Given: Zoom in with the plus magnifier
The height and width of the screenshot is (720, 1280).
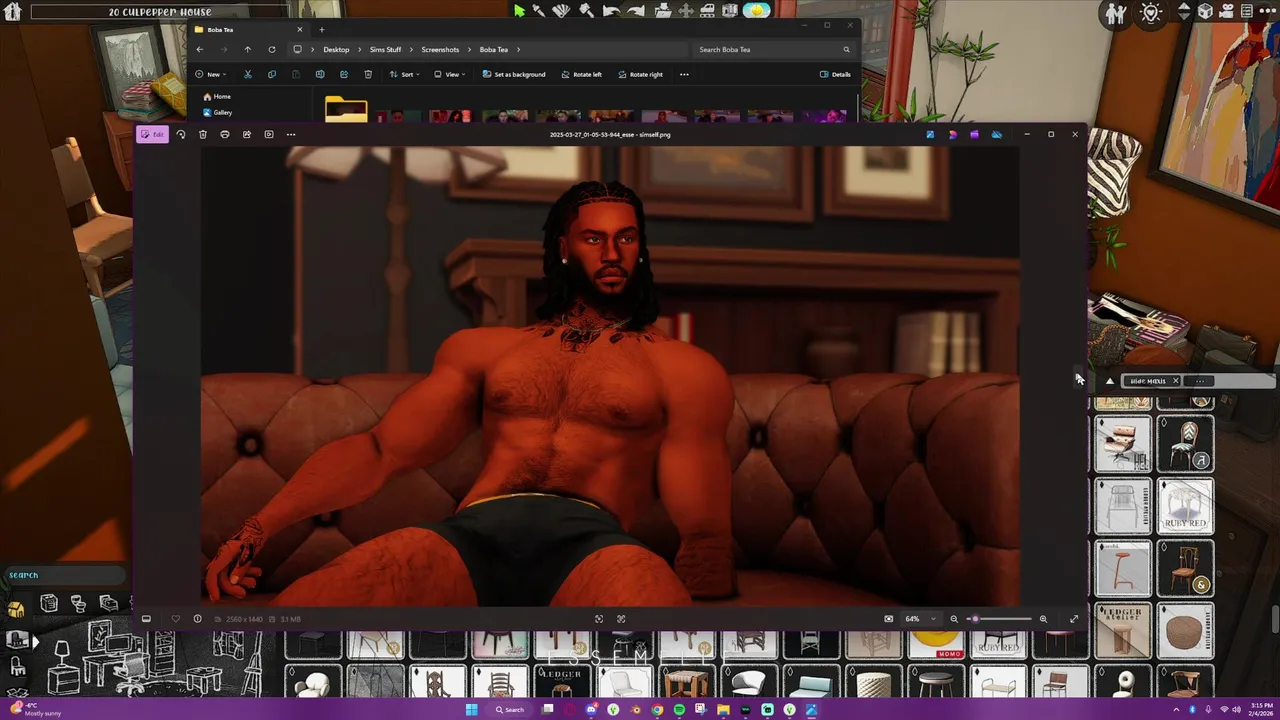Looking at the screenshot, I should (x=1043, y=619).
